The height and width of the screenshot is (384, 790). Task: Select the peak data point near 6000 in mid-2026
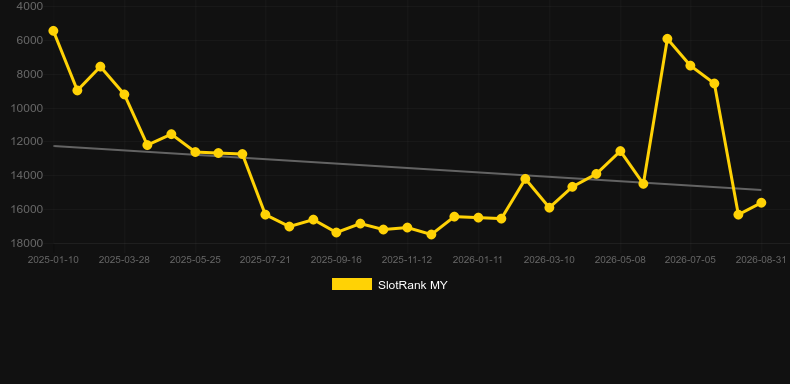pos(667,39)
